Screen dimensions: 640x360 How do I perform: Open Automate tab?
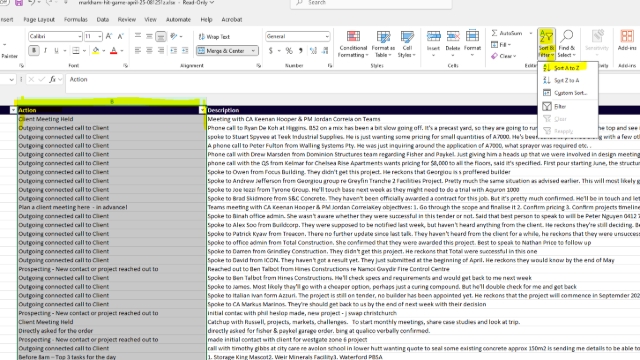pos(178,19)
